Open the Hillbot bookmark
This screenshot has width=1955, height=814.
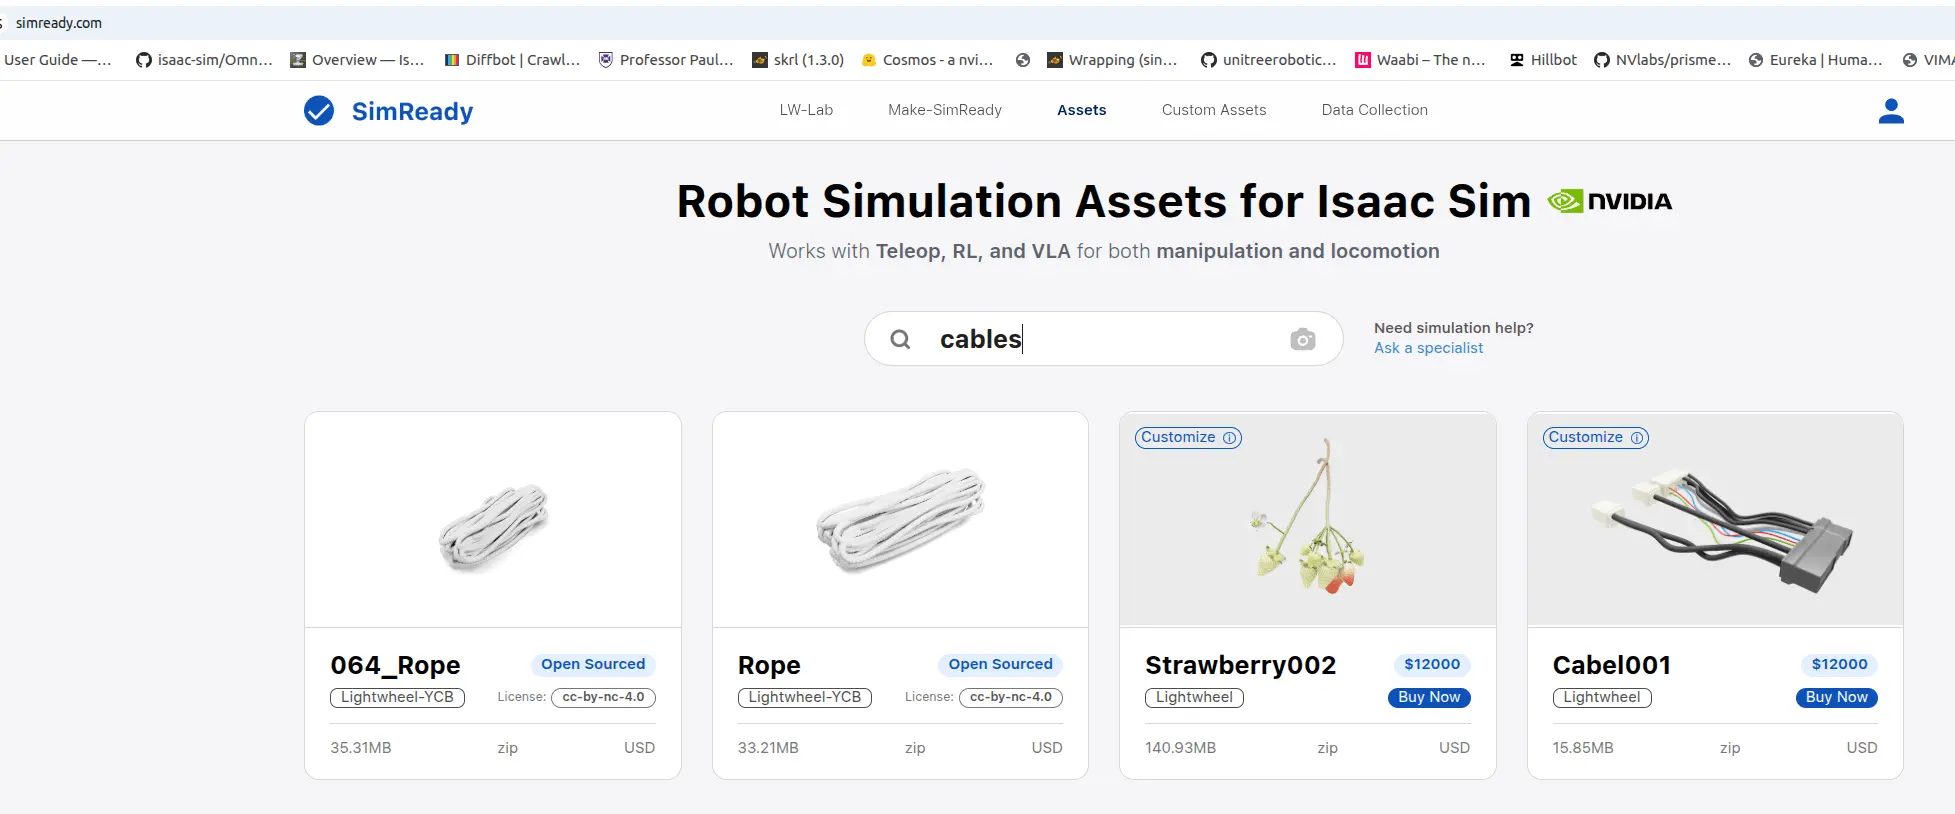coord(1543,60)
